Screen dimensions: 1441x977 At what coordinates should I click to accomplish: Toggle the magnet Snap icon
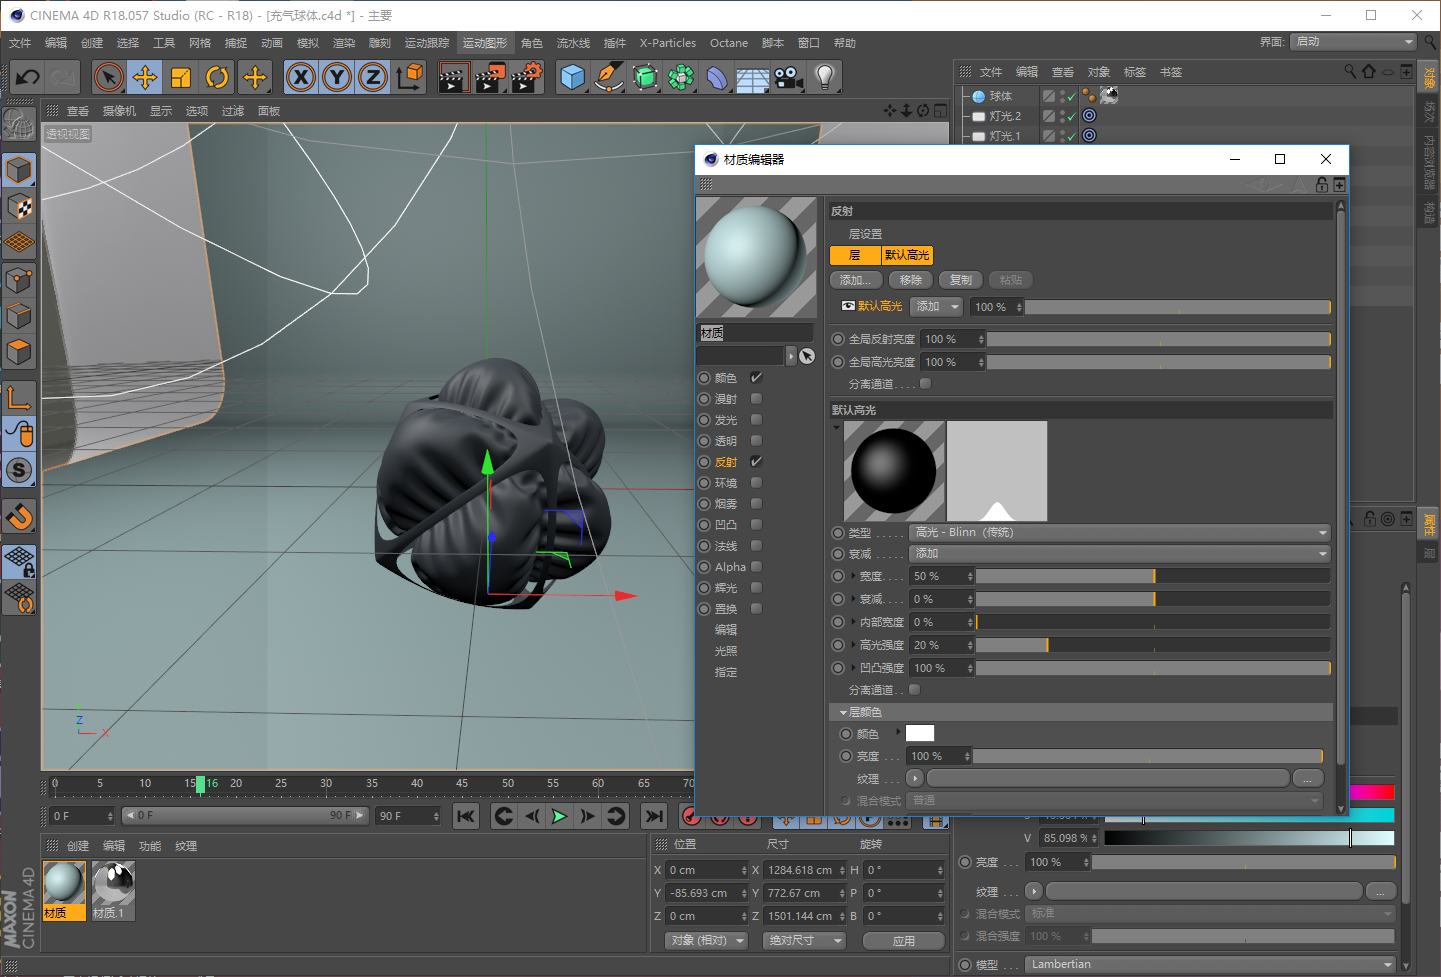coord(19,516)
